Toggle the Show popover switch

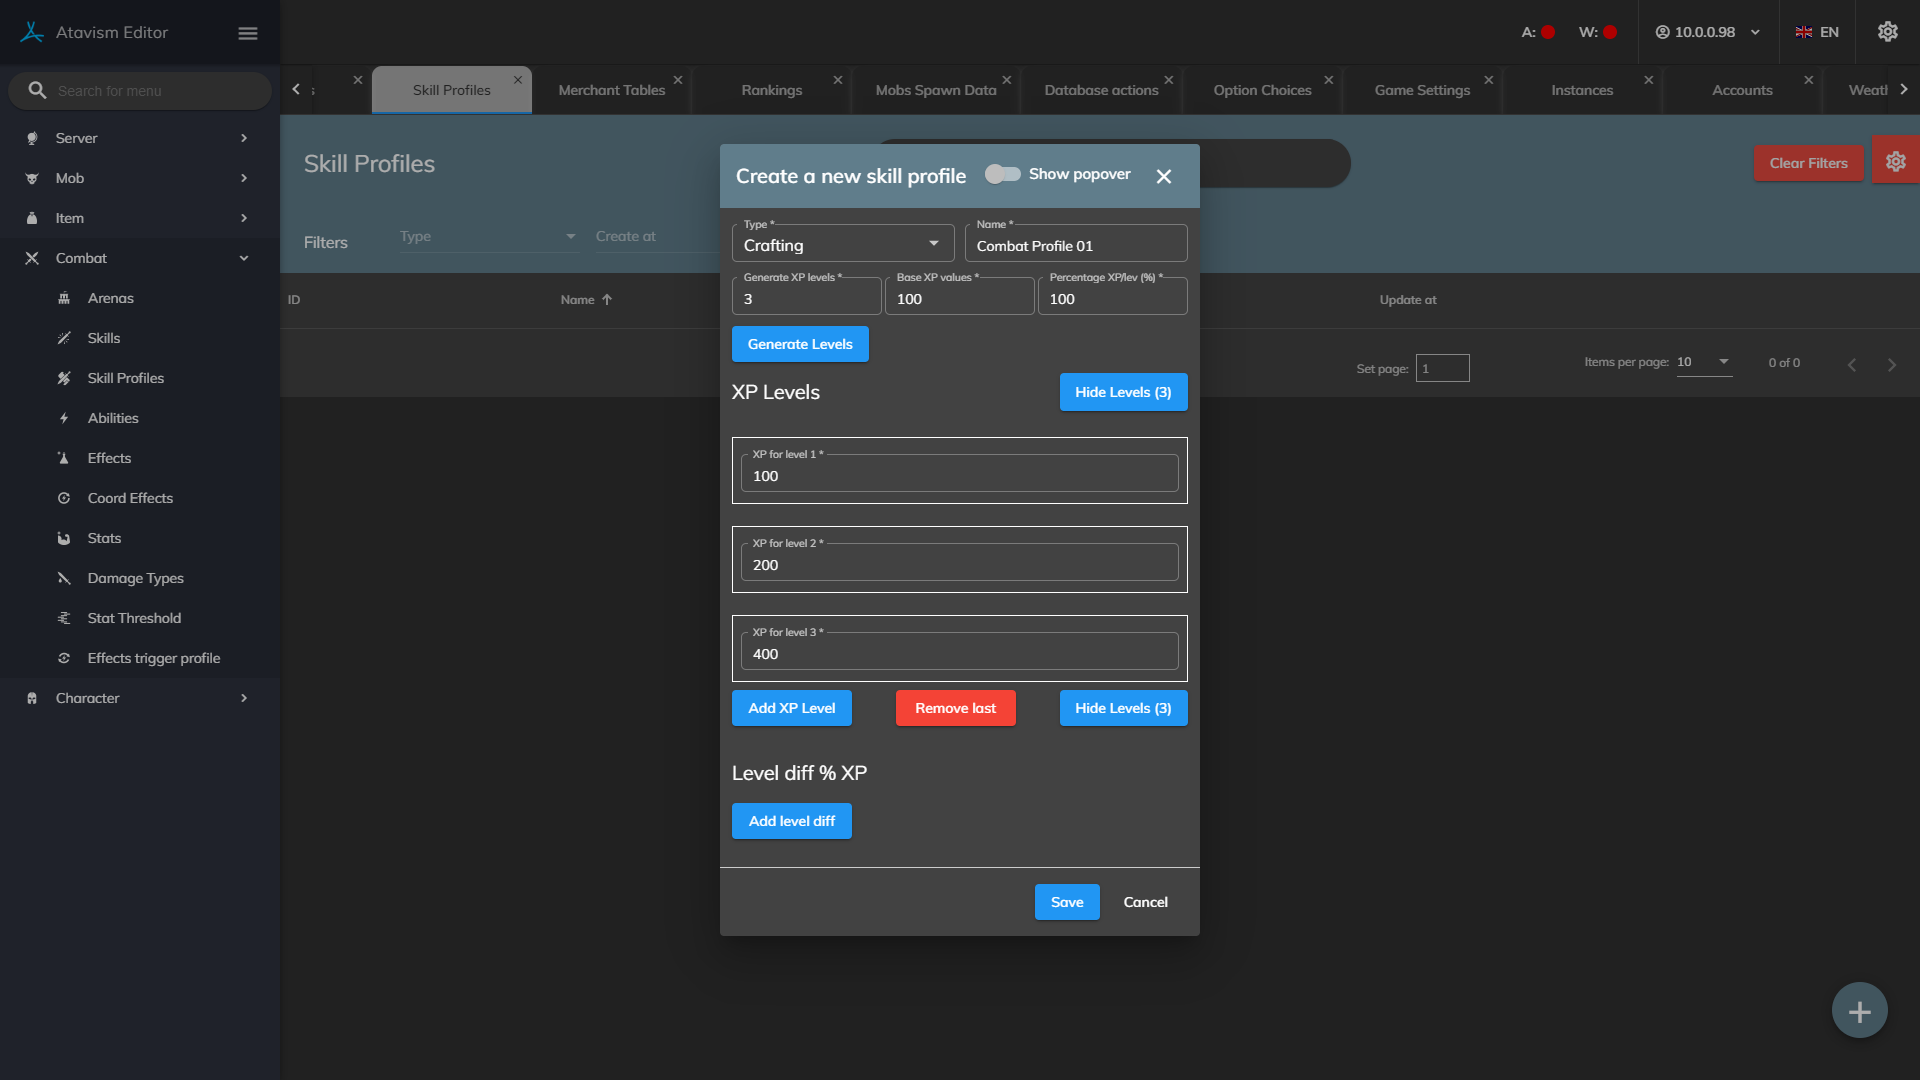pyautogui.click(x=1002, y=174)
